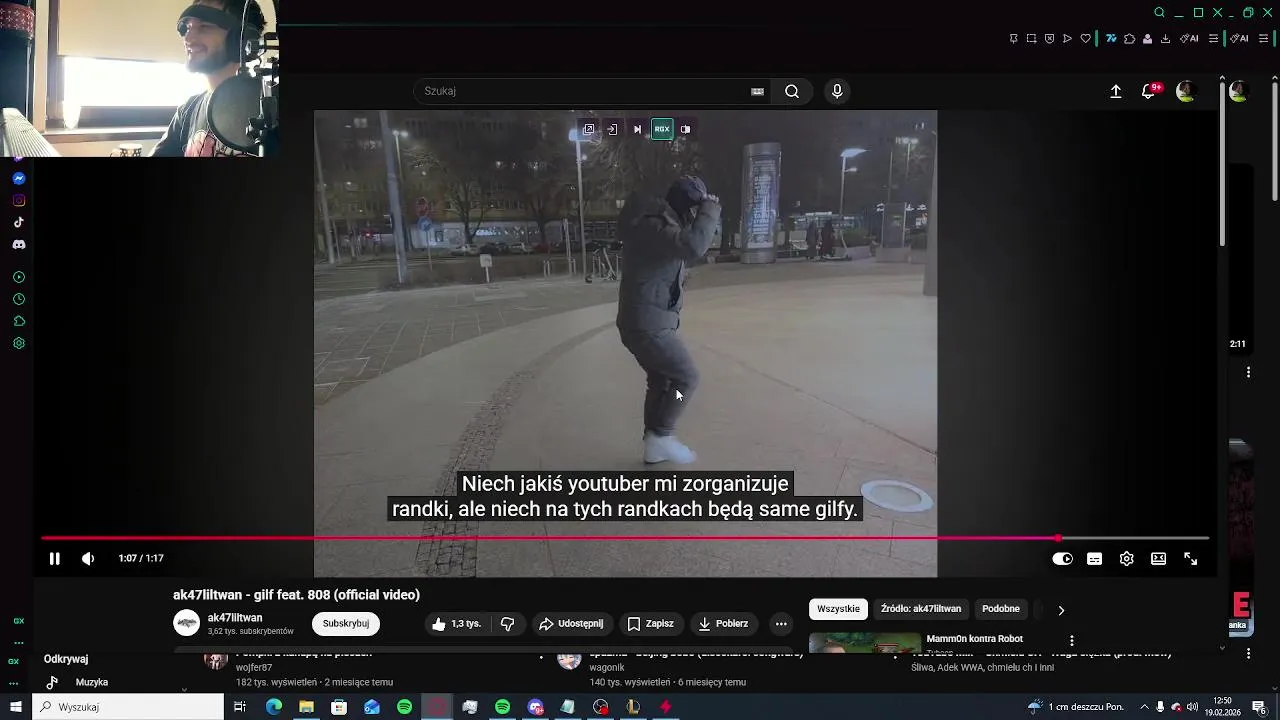
Task: Open the wagonik channel link
Action: pos(607,667)
